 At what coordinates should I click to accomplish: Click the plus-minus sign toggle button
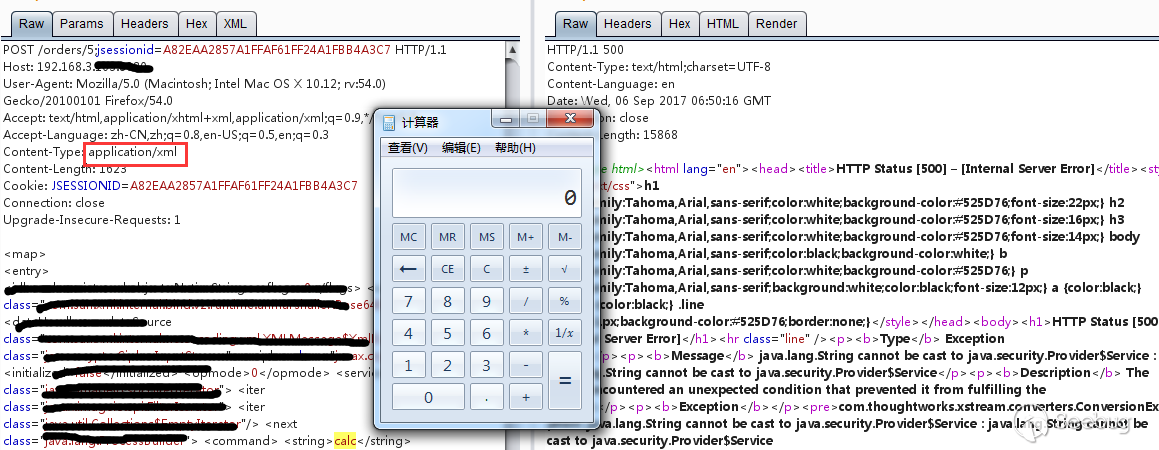[526, 269]
